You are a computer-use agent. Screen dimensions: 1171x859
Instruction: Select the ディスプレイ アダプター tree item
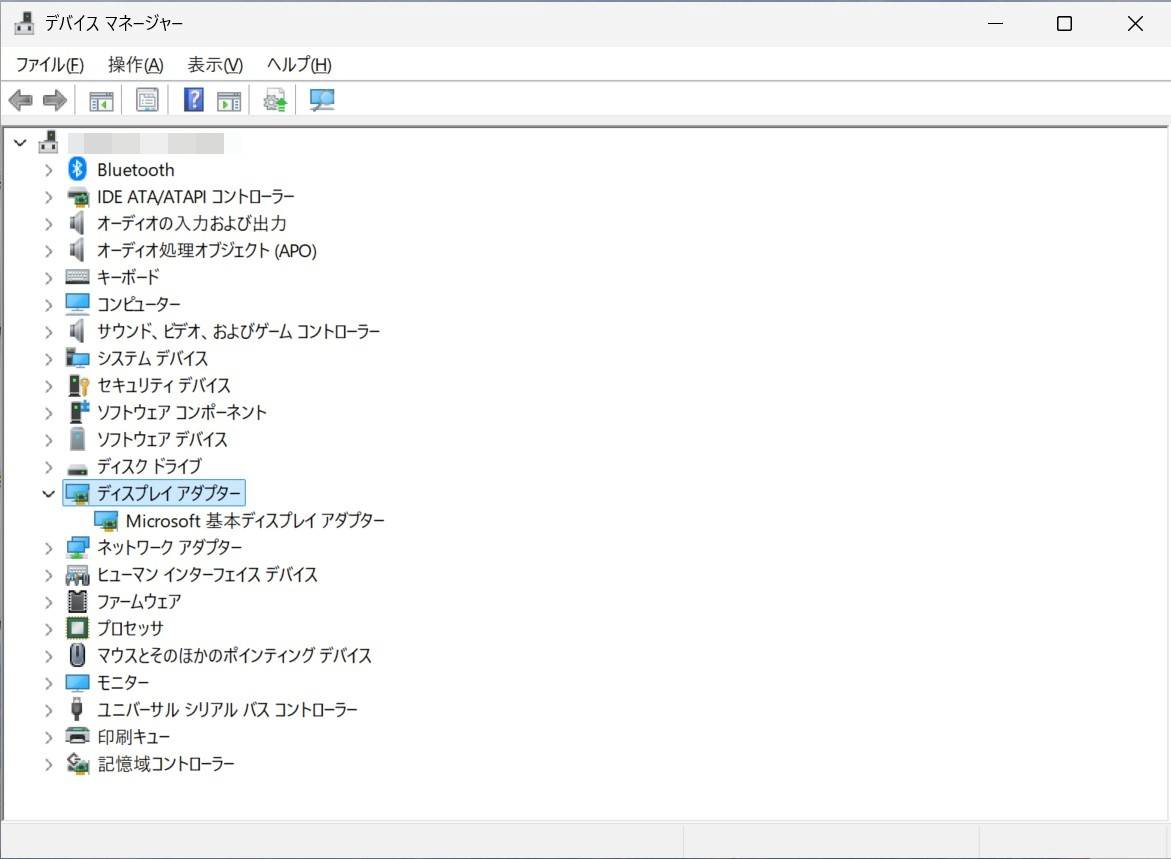coord(169,493)
